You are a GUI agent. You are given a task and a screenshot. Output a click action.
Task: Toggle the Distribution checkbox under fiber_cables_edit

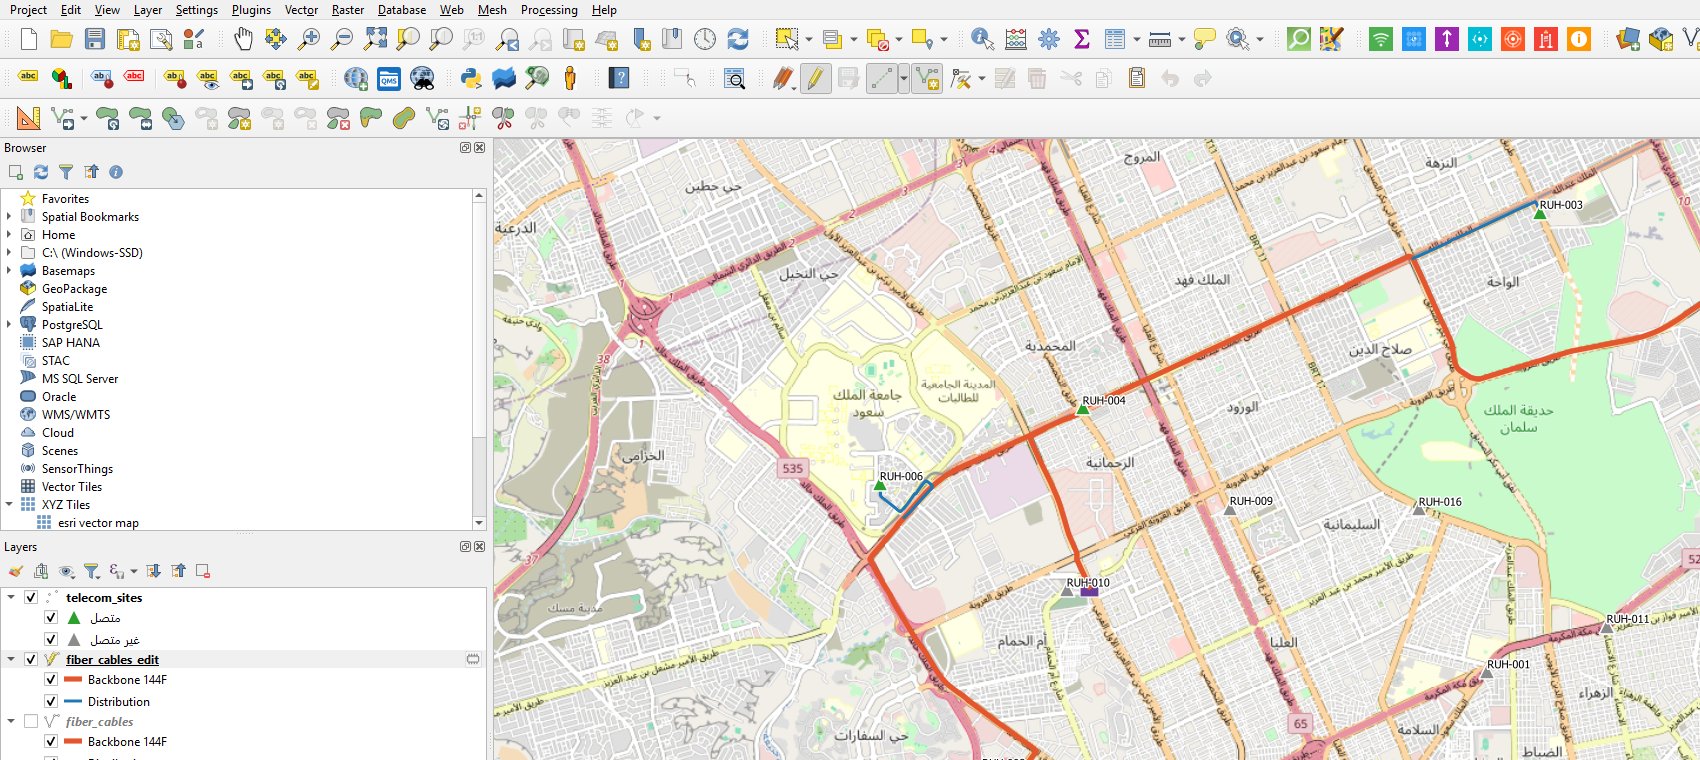[51, 701]
